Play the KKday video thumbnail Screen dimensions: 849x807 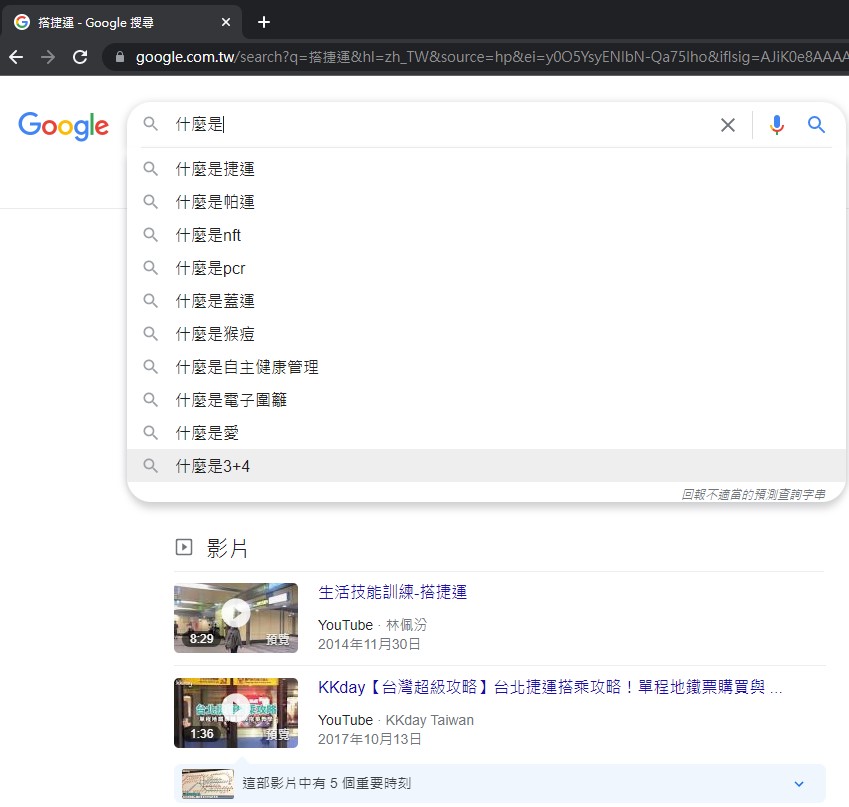[x=236, y=712]
